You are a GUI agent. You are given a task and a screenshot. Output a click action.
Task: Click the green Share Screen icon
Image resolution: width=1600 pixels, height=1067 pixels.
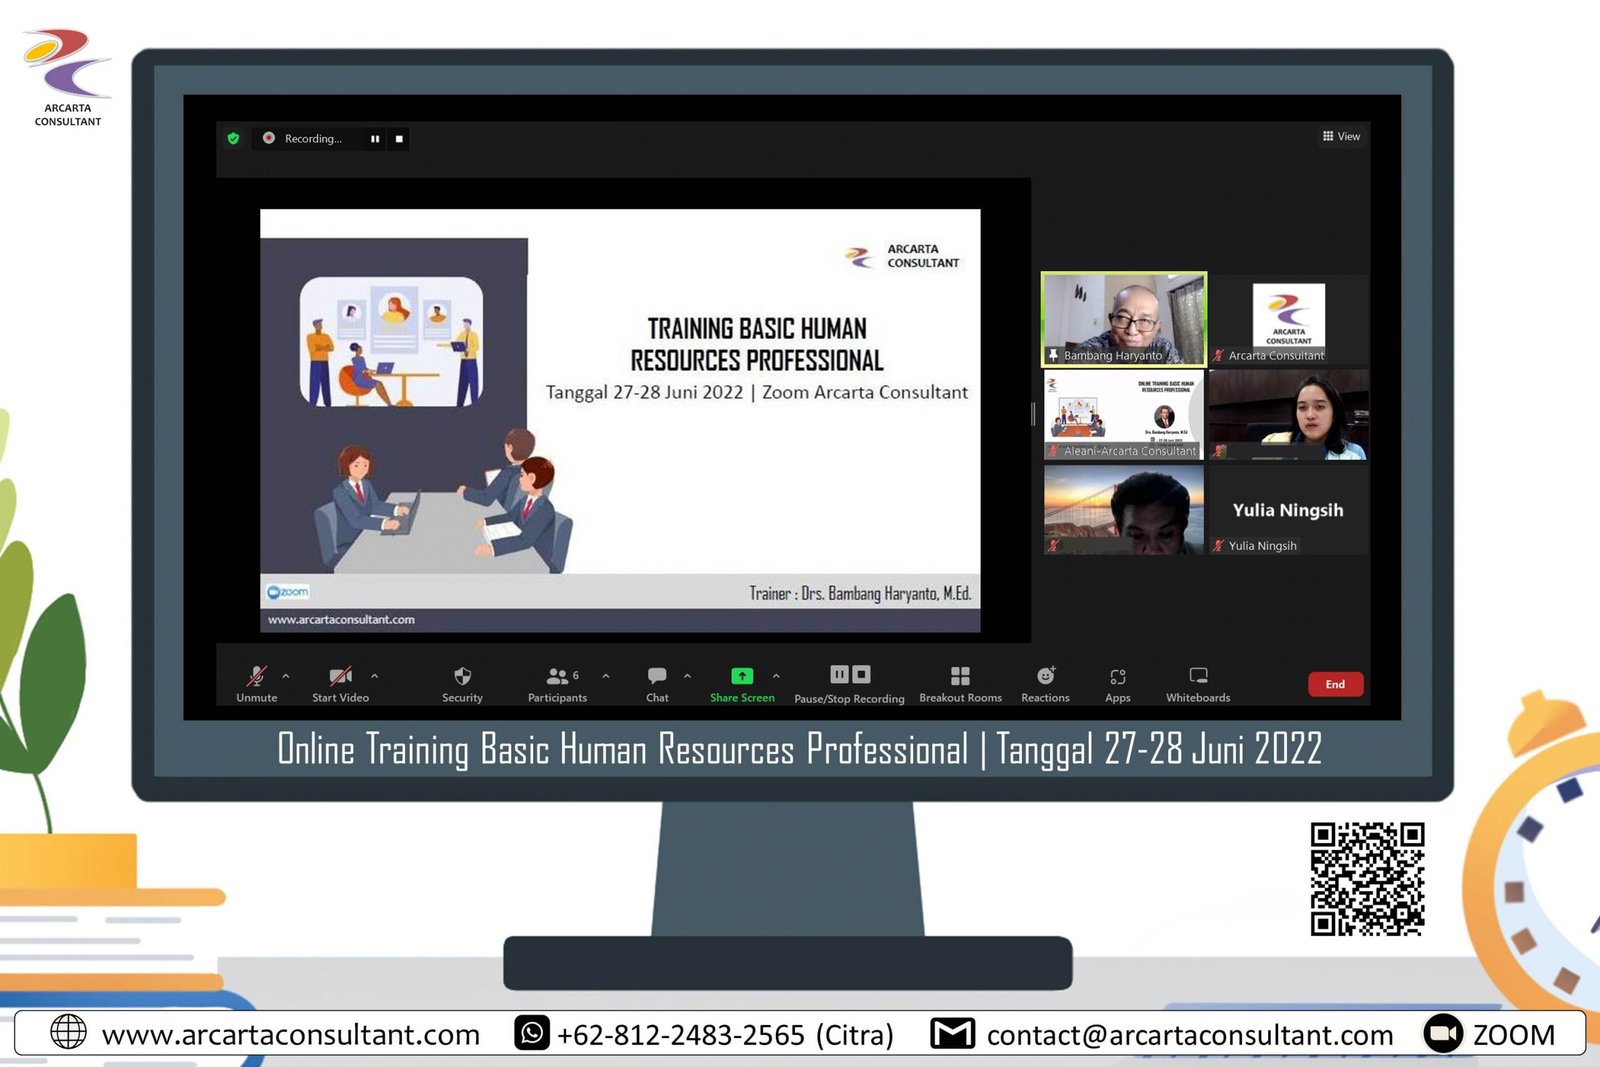pos(742,676)
